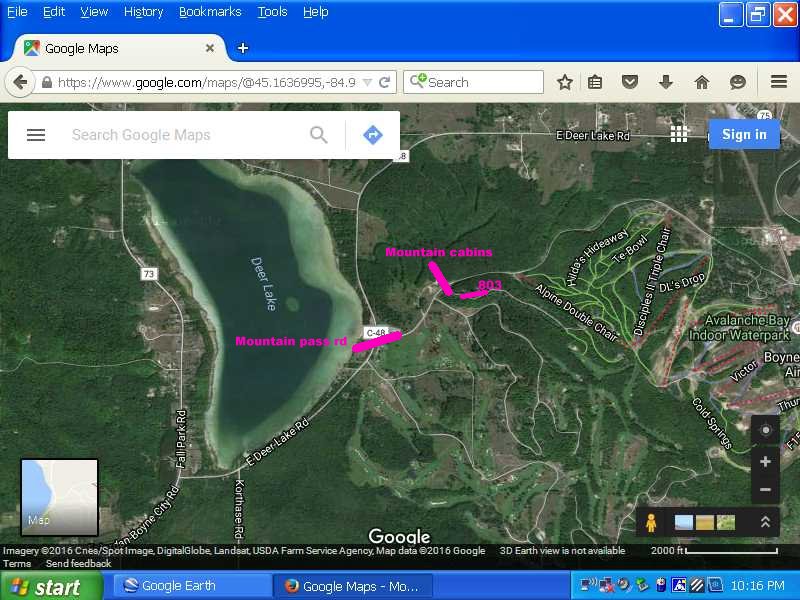Screen dimensions: 800x600
Task: Select the Street View pegman
Action: [651, 522]
